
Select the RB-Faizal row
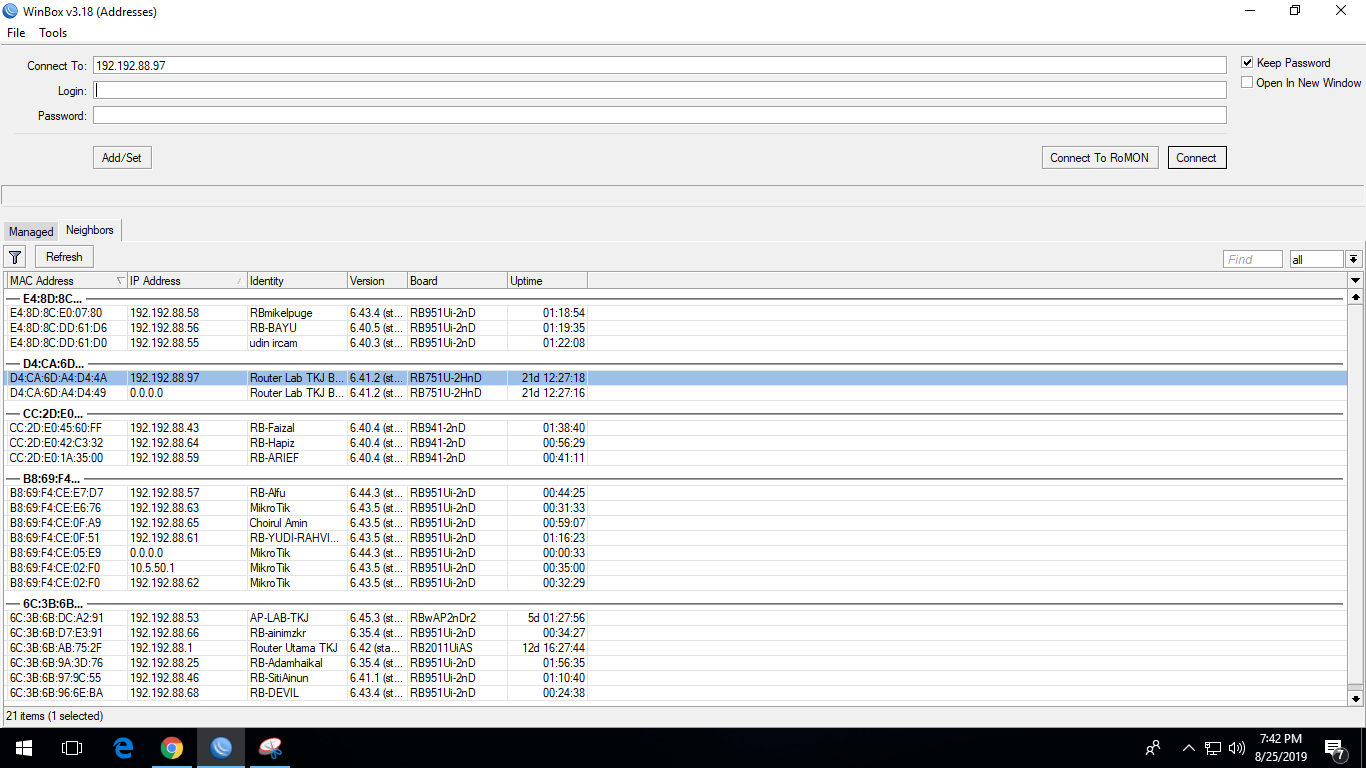[677, 428]
